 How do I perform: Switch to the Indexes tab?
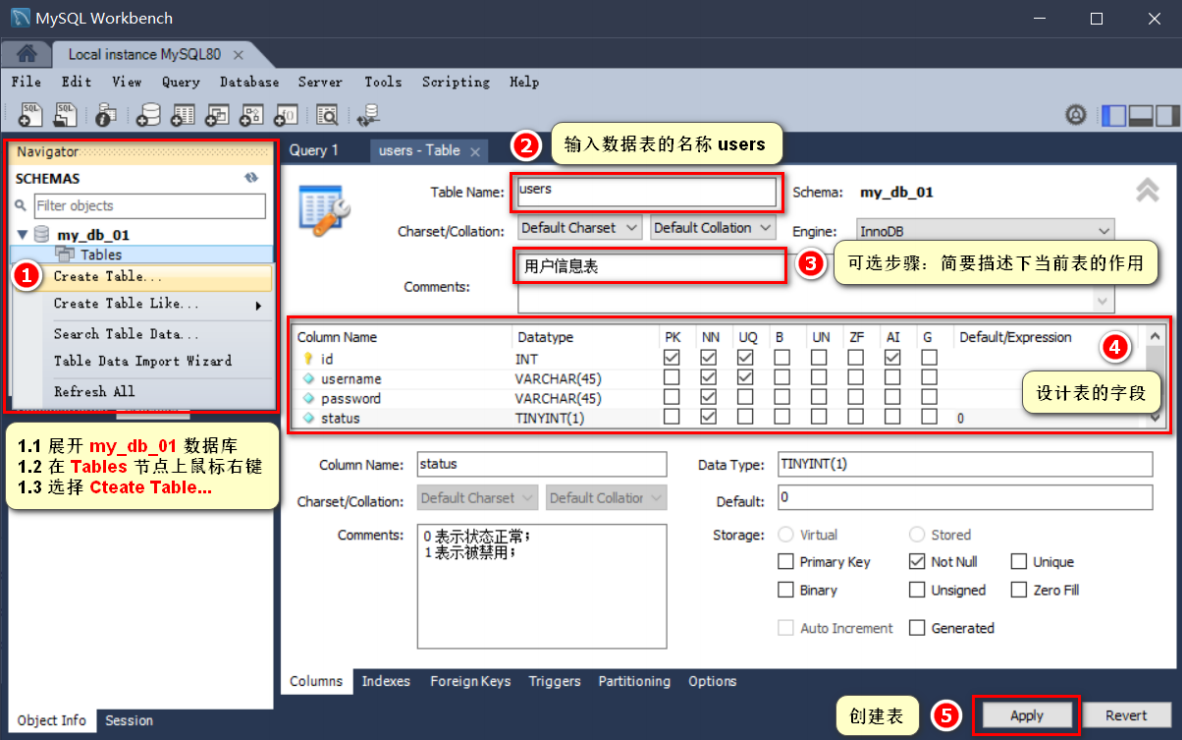(386, 680)
